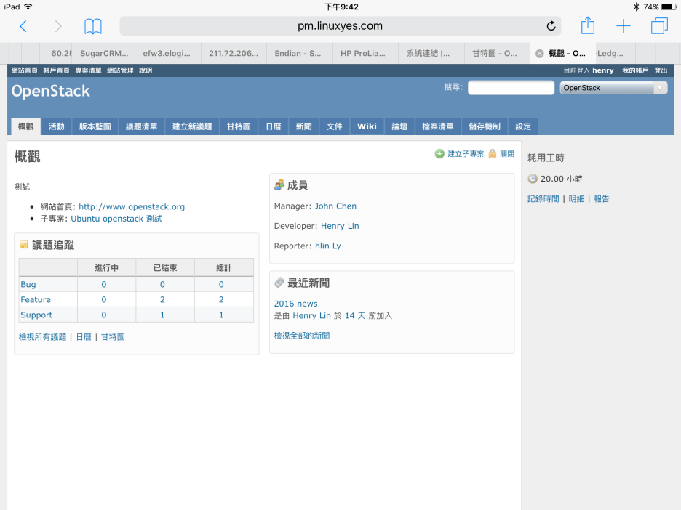Open 日曆 calendar project tab

(273, 126)
